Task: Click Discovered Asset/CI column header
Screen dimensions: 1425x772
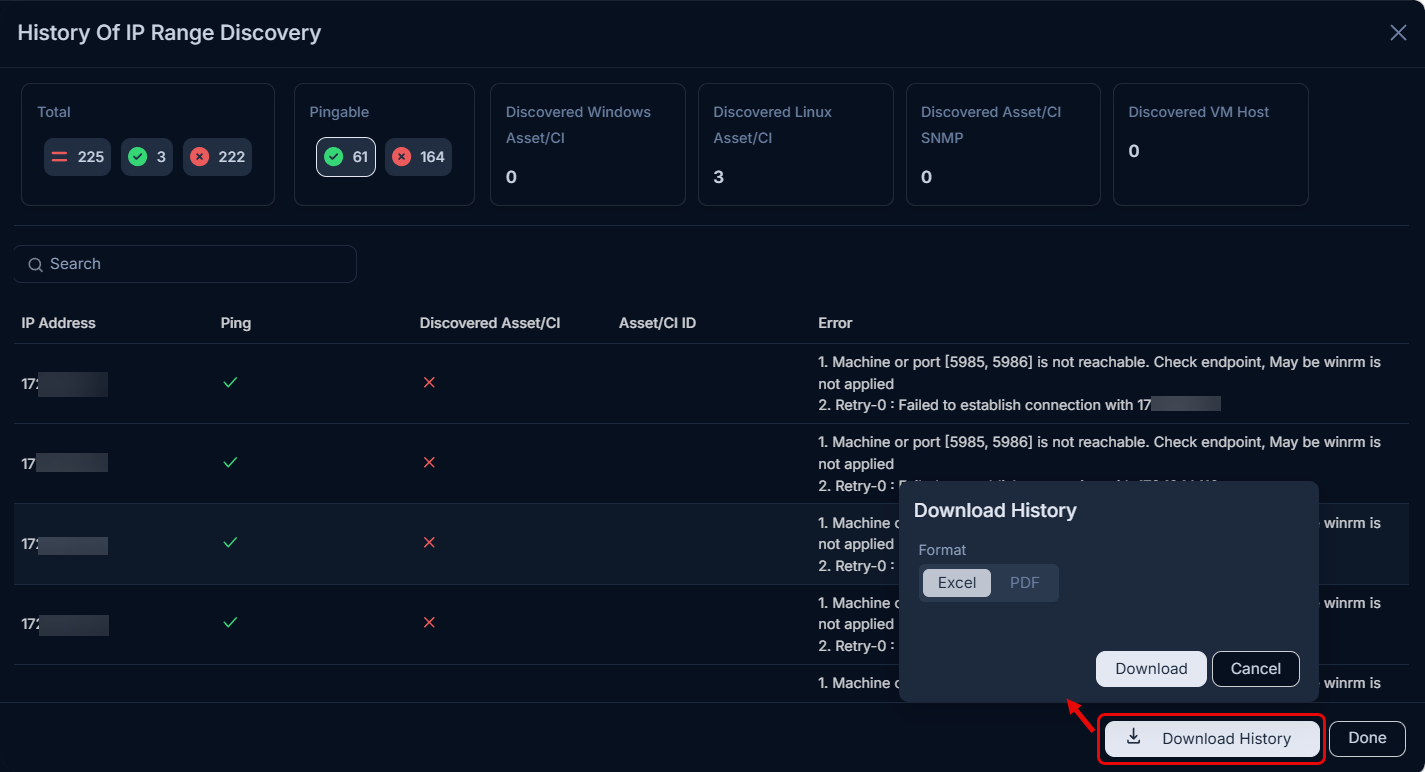Action: (490, 323)
